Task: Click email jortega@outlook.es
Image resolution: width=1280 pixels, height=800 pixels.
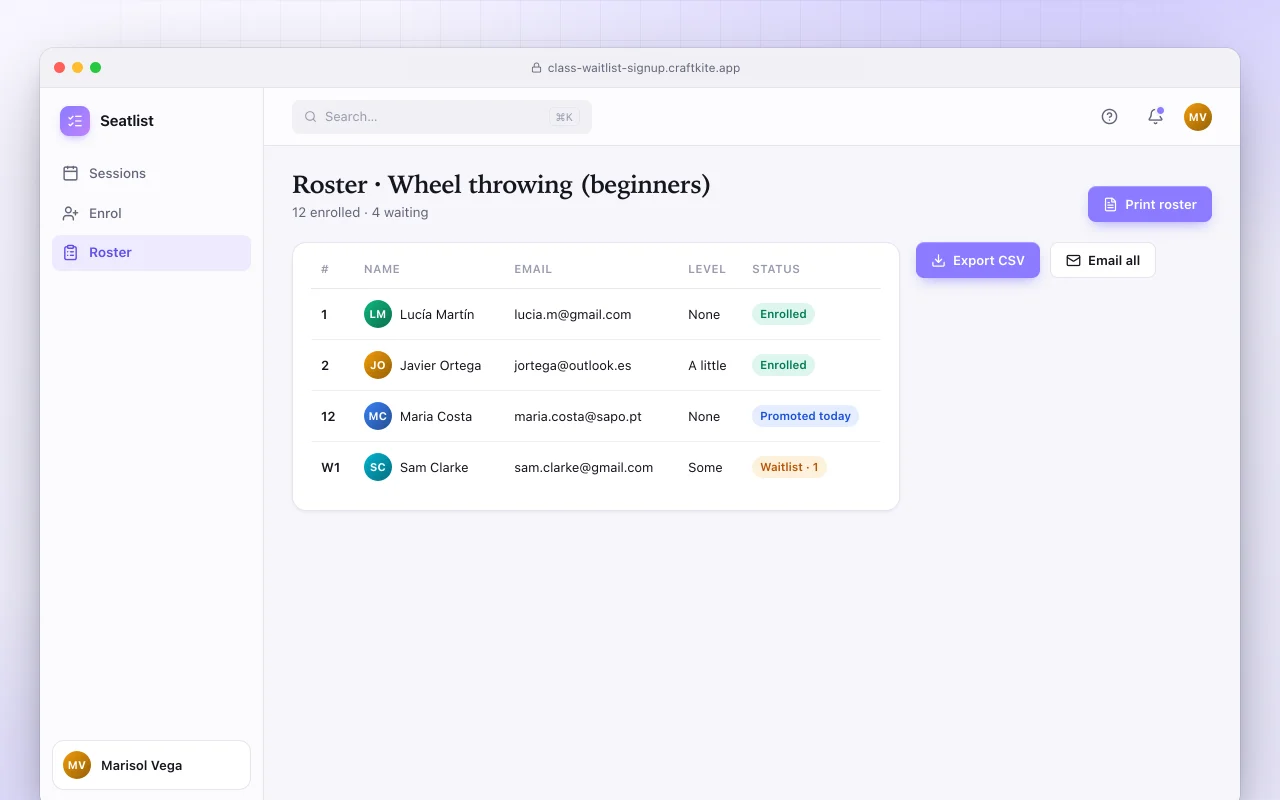Action: [573, 365]
